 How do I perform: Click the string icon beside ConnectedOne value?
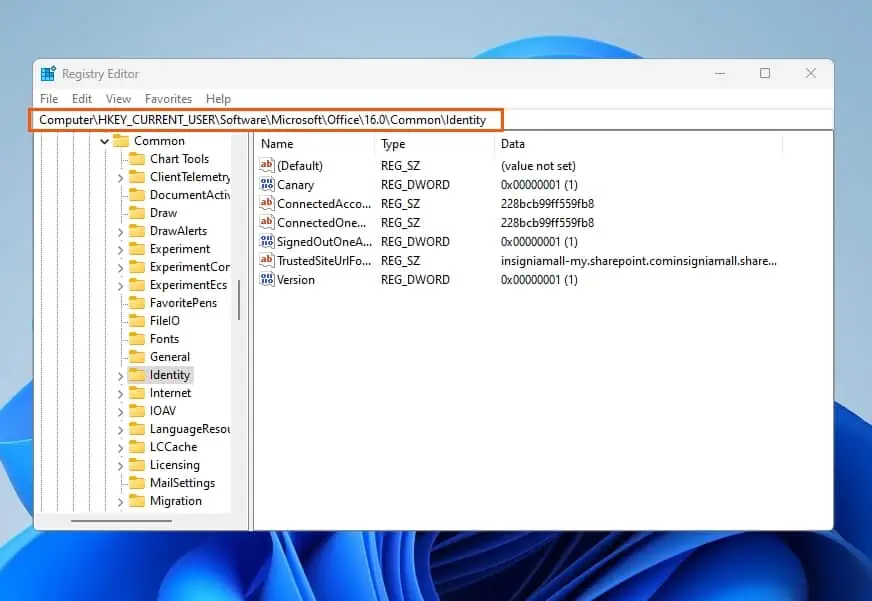266,223
